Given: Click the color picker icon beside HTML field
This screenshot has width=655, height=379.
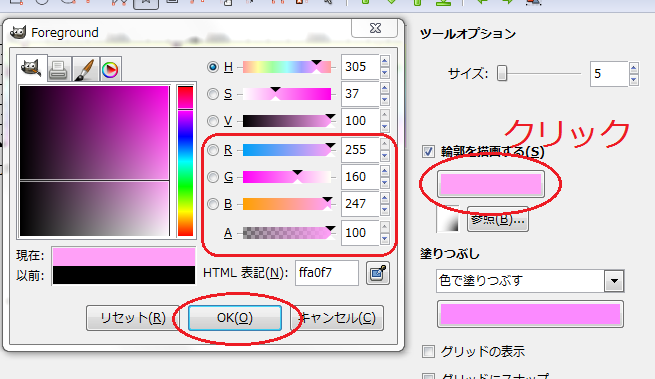Looking at the screenshot, I should [x=378, y=273].
